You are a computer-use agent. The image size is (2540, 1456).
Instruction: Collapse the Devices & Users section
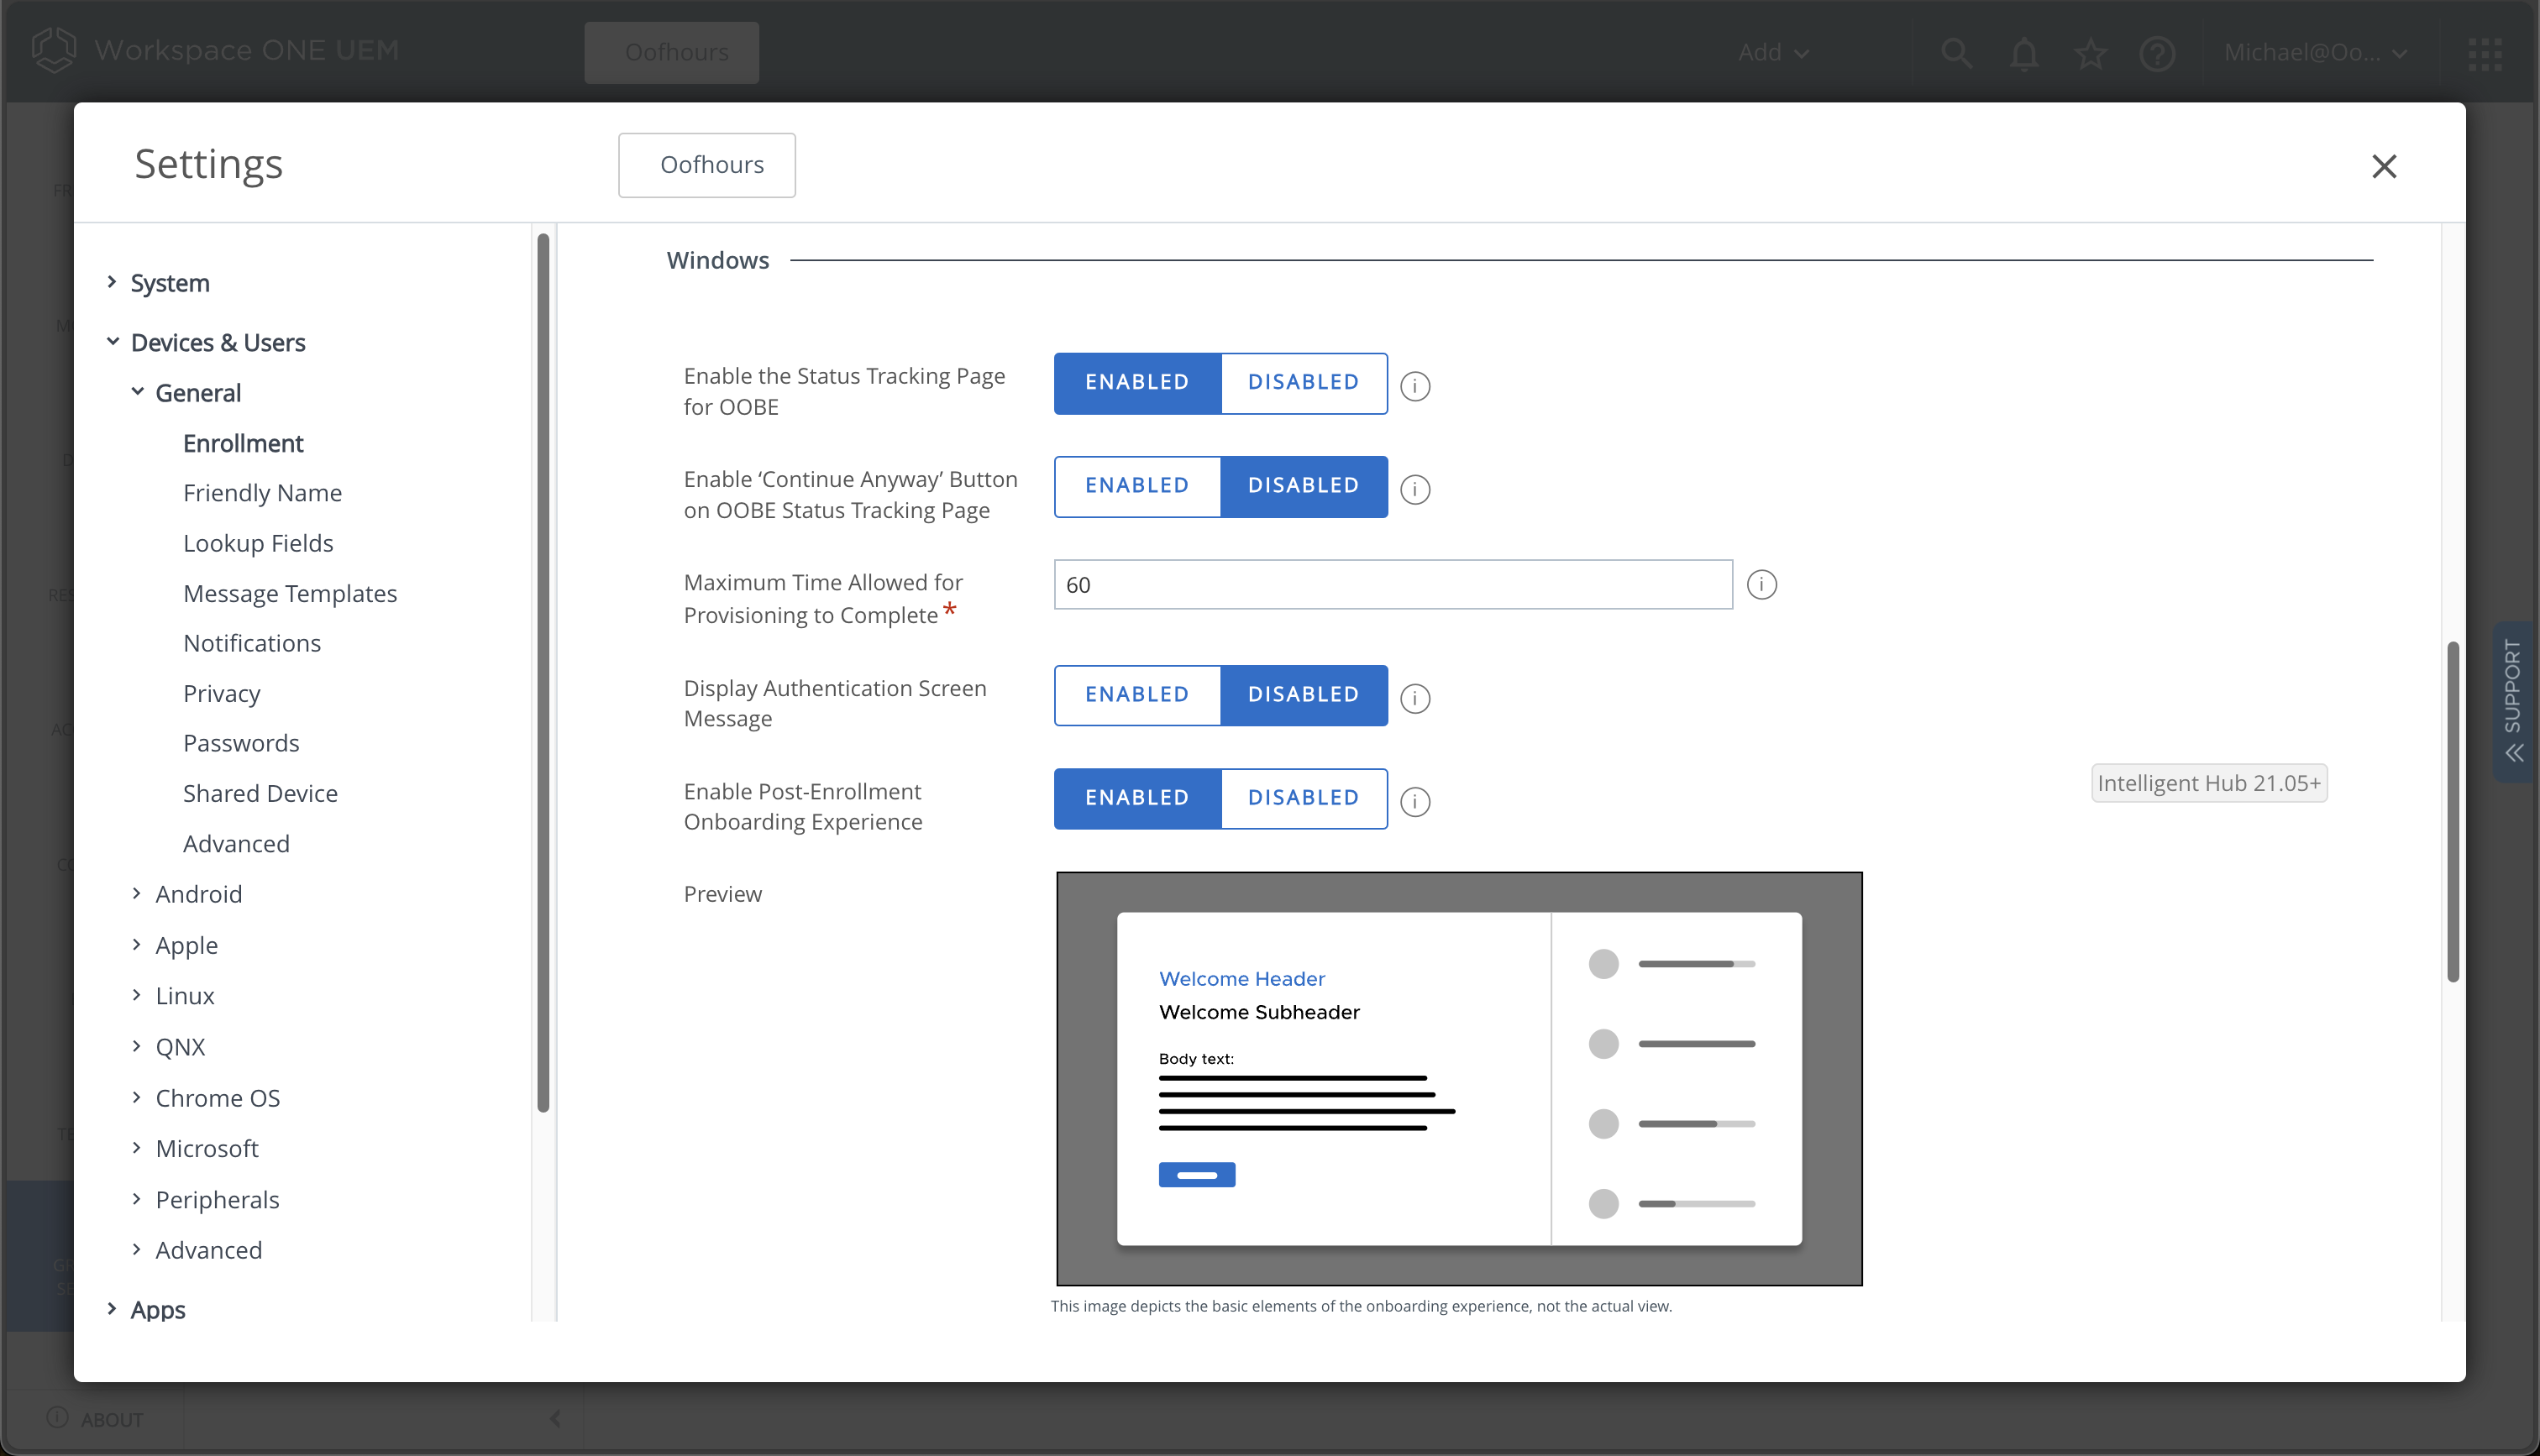click(x=217, y=342)
